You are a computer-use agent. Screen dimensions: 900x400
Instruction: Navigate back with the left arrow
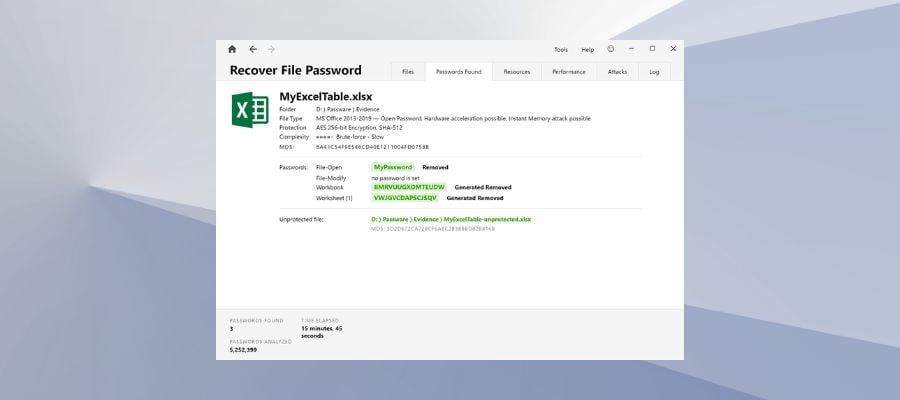pyautogui.click(x=253, y=49)
